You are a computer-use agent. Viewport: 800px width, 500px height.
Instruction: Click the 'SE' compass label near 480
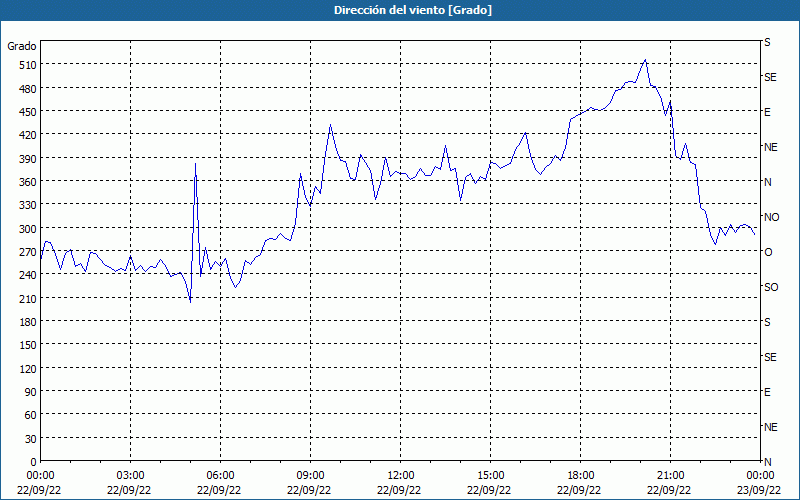(x=770, y=77)
